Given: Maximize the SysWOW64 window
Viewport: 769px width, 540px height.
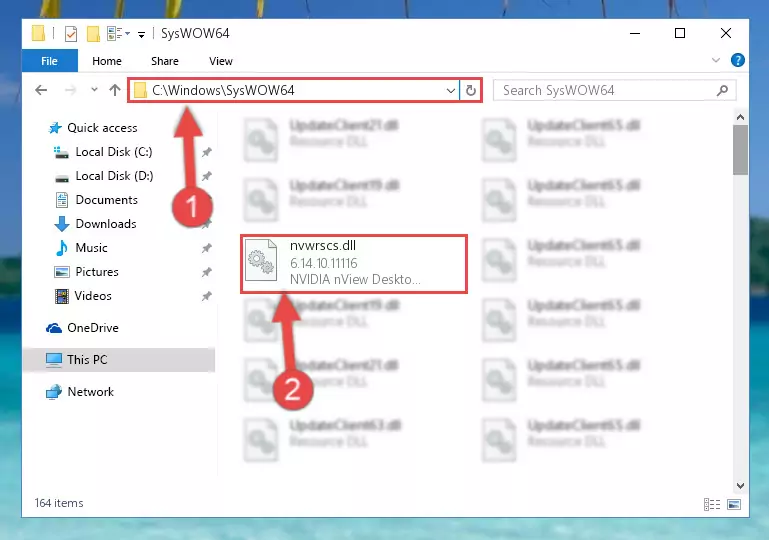Looking at the screenshot, I should (x=680, y=33).
